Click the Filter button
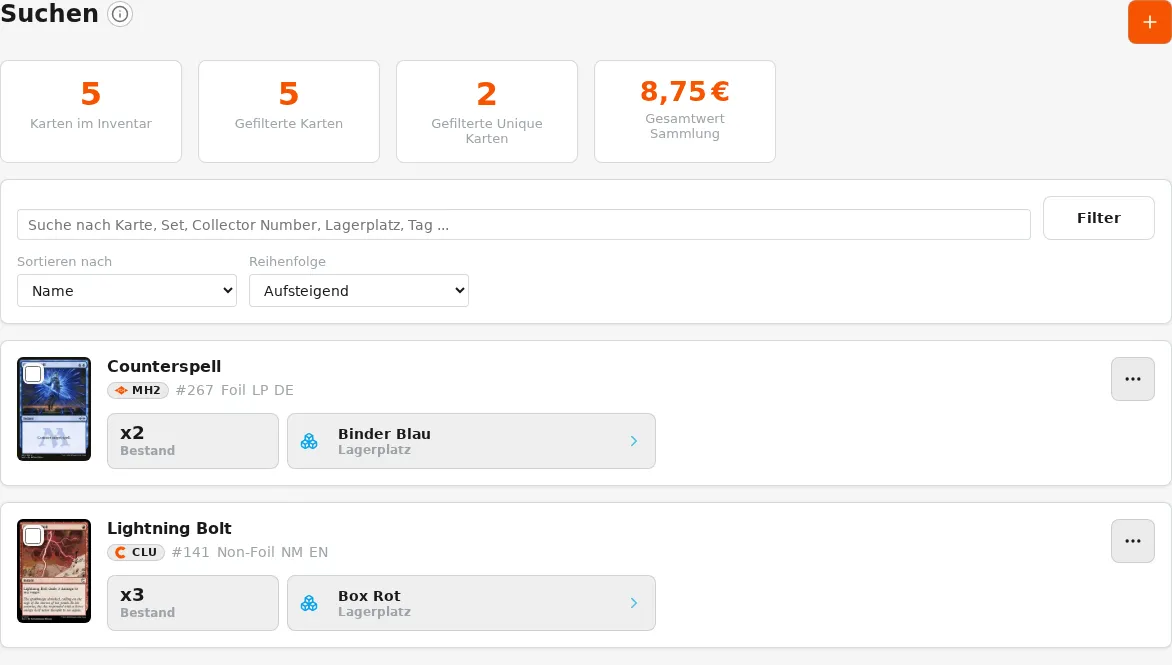1172x665 pixels. pos(1098,218)
